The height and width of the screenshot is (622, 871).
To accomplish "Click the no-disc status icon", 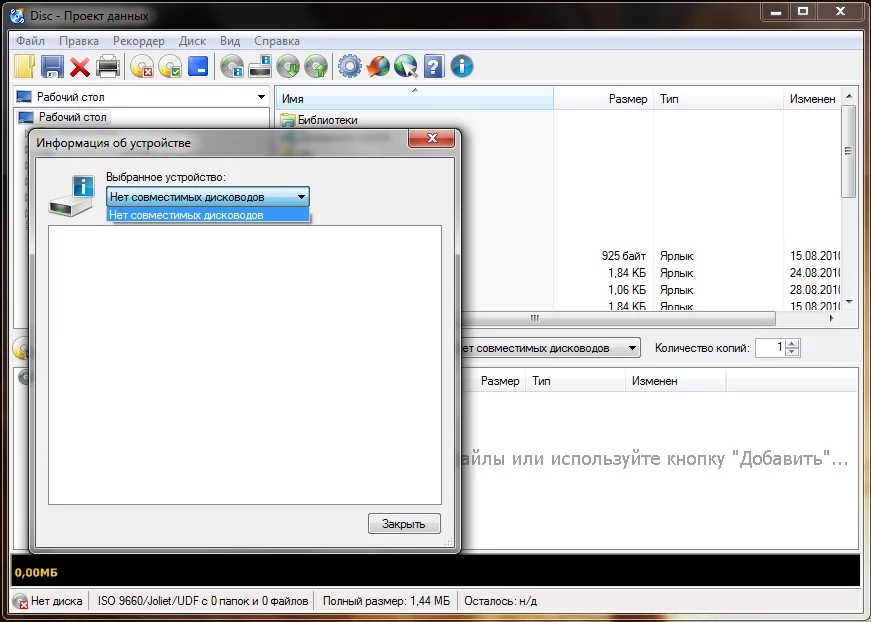I will pyautogui.click(x=20, y=601).
